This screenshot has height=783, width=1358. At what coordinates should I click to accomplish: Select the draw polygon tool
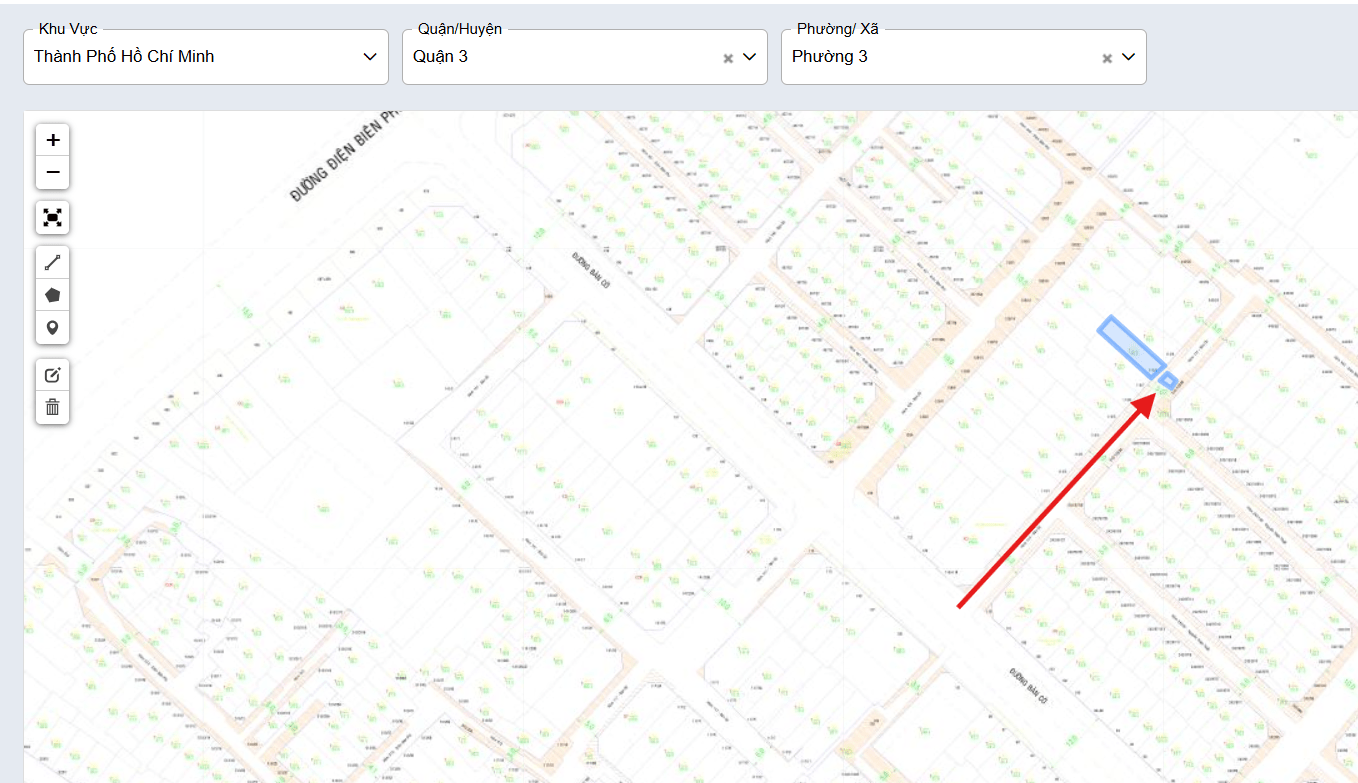click(x=53, y=295)
